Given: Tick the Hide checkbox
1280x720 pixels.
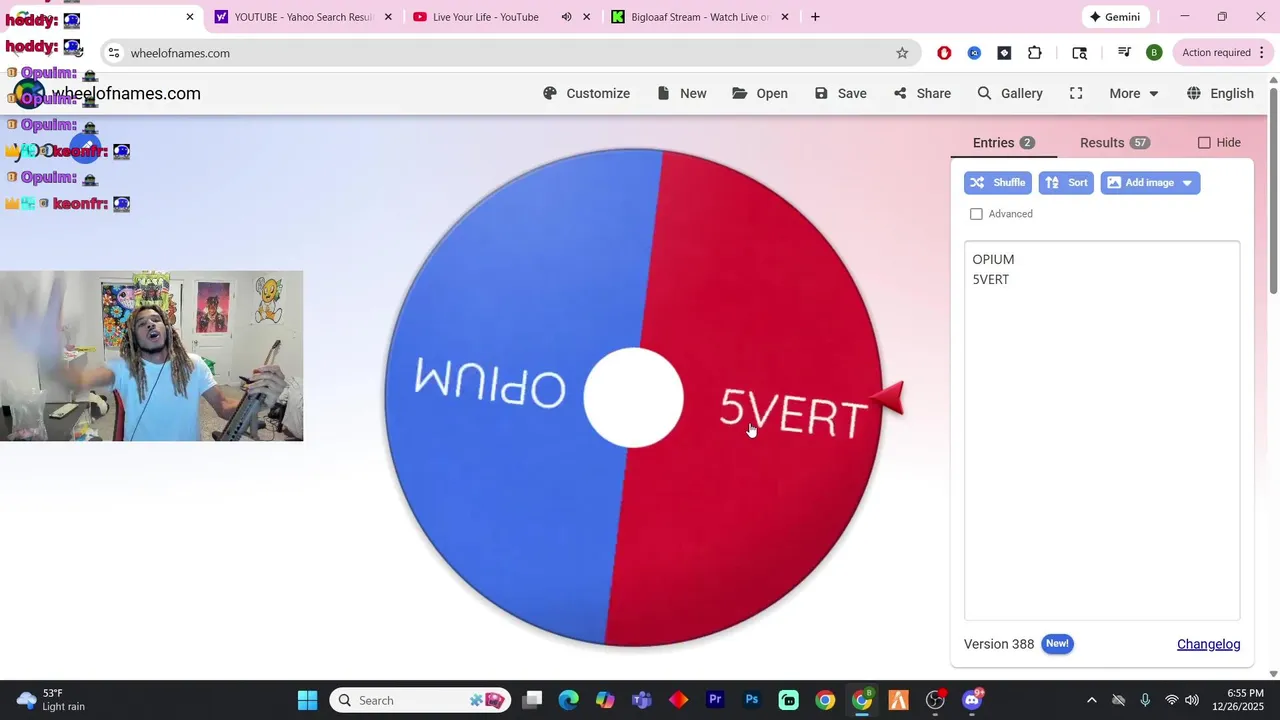Looking at the screenshot, I should pos(1204,143).
